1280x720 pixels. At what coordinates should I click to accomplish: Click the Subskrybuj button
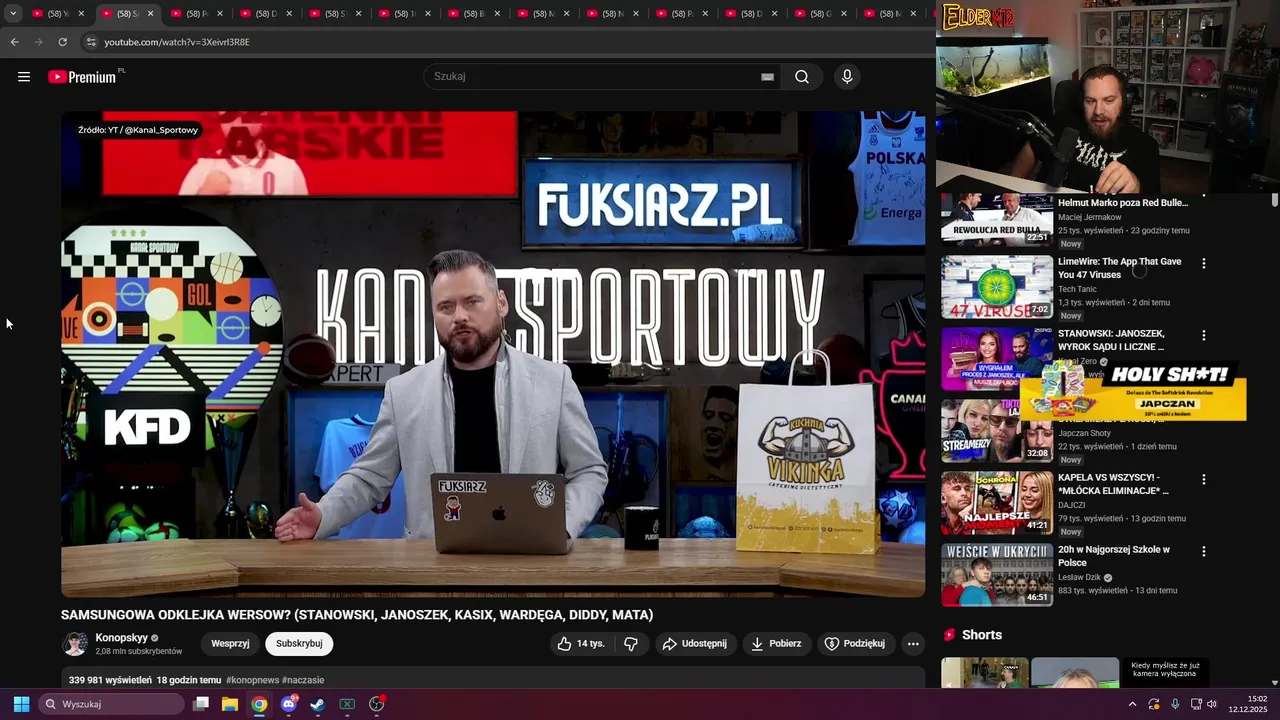299,644
